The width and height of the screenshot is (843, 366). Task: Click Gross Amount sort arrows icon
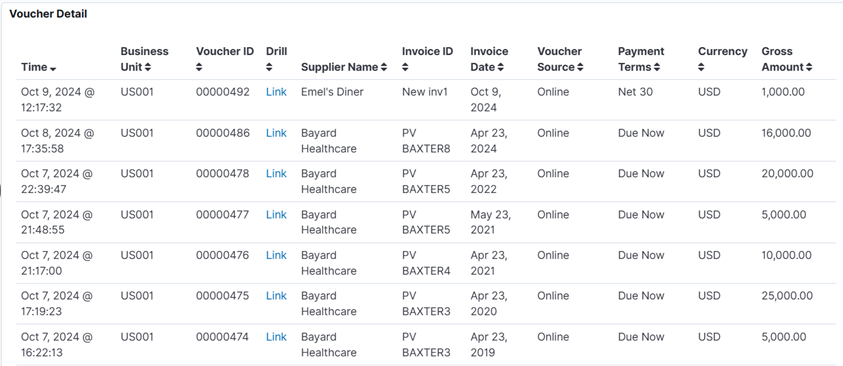pos(809,68)
